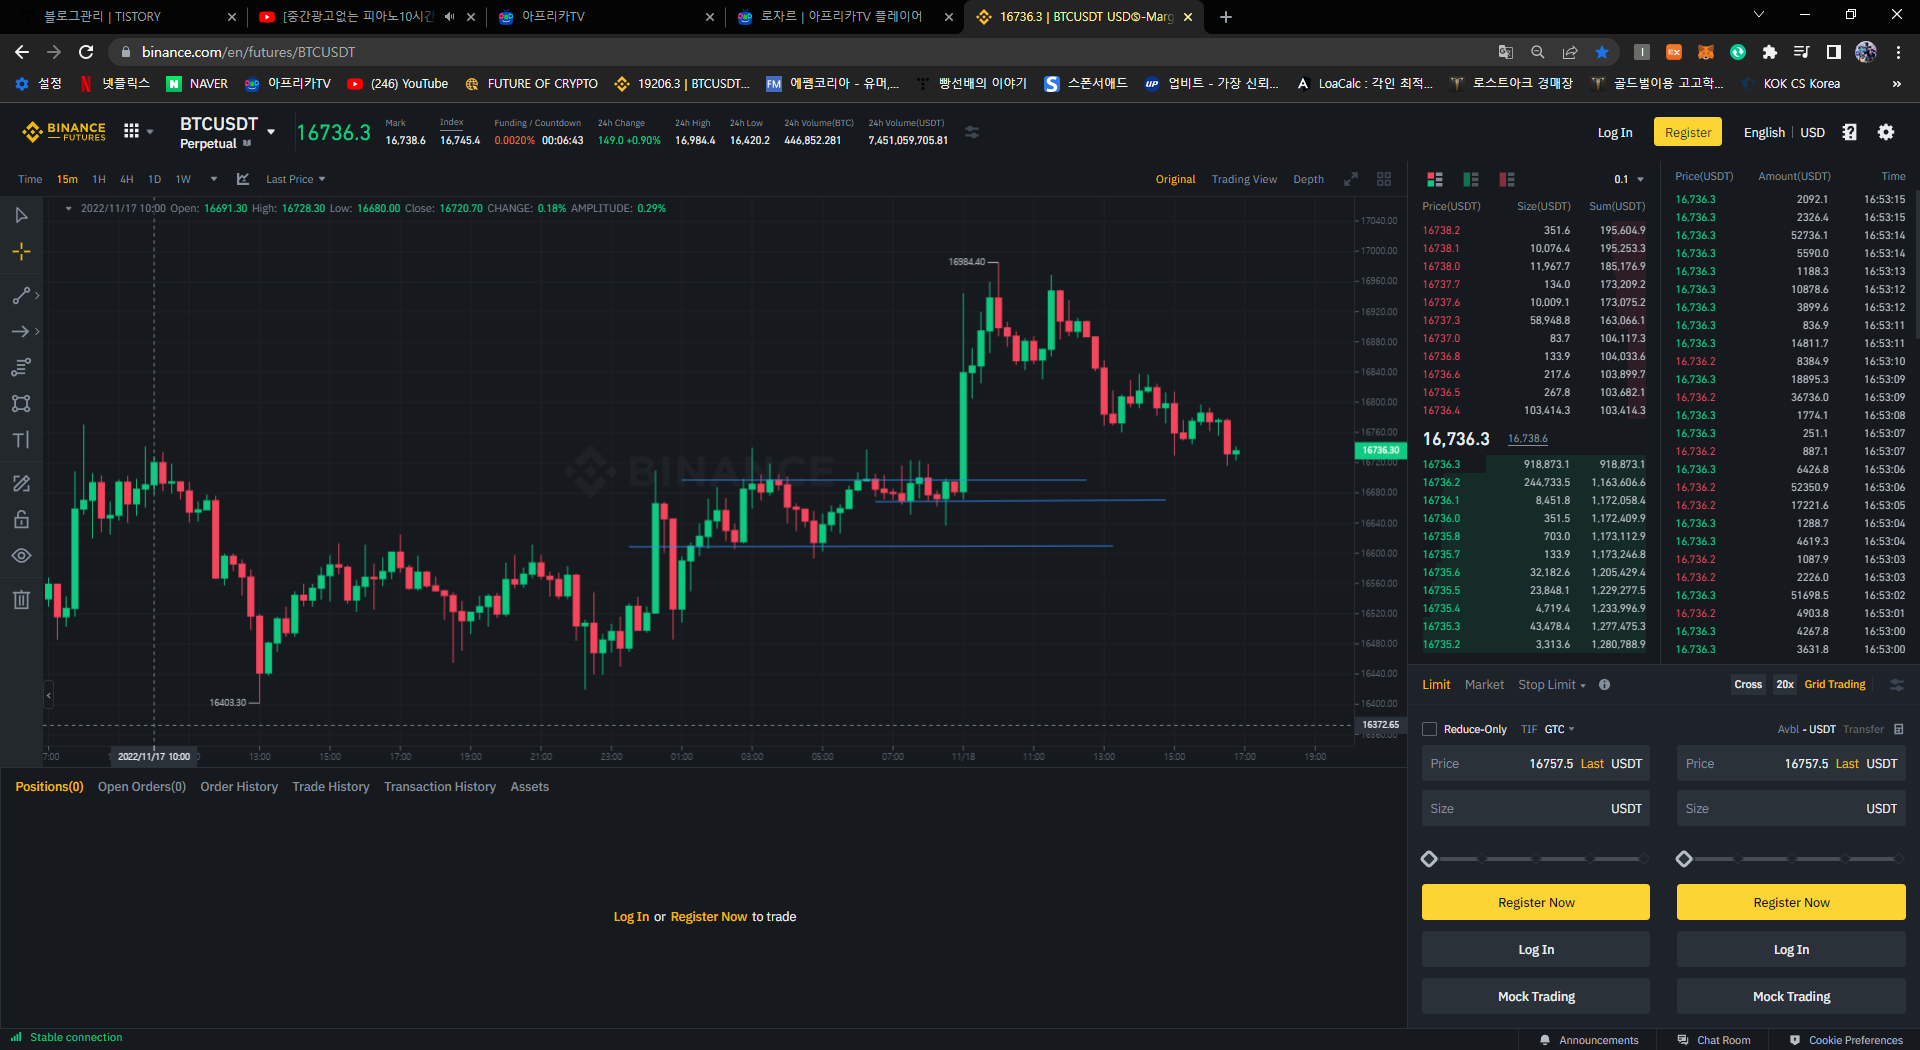The height and width of the screenshot is (1050, 1920).
Task: Enable the Reduce-Only checkbox
Action: (1430, 729)
